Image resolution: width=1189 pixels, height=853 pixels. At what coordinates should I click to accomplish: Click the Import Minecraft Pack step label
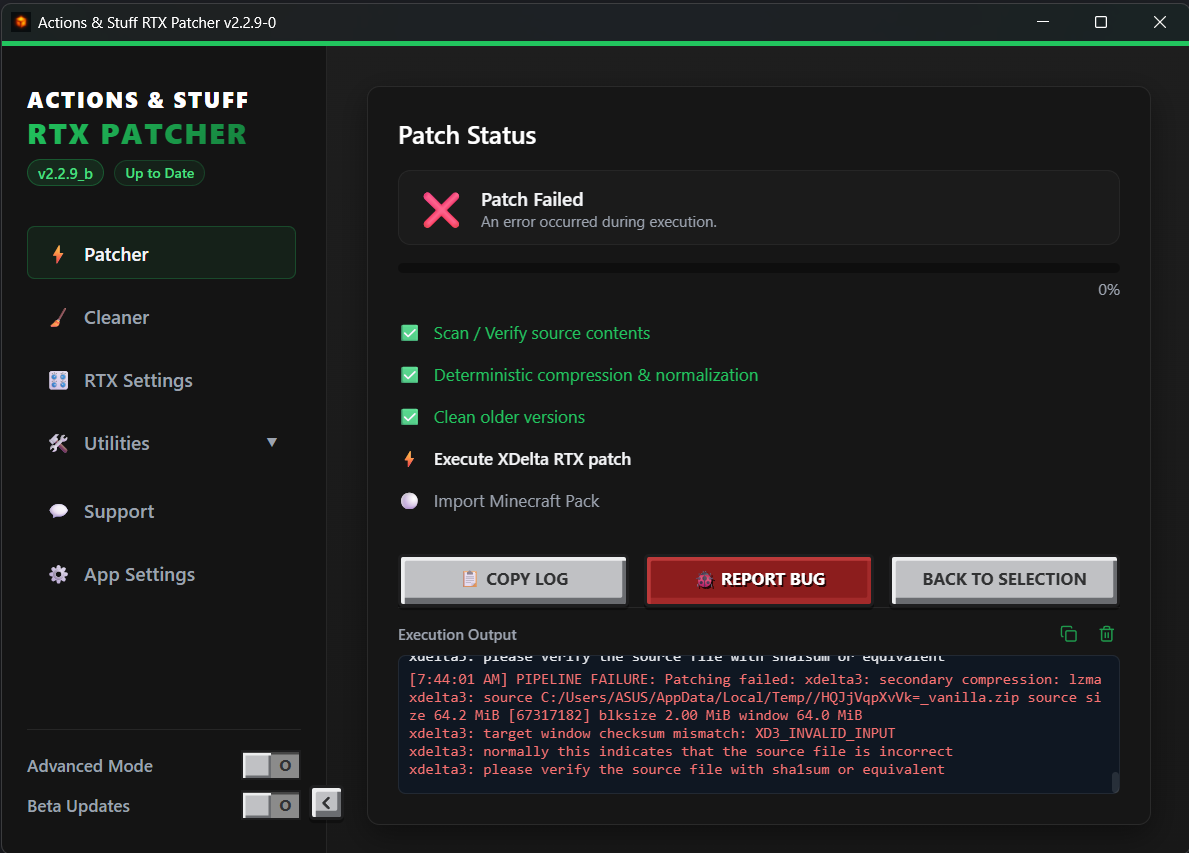pyautogui.click(x=516, y=500)
